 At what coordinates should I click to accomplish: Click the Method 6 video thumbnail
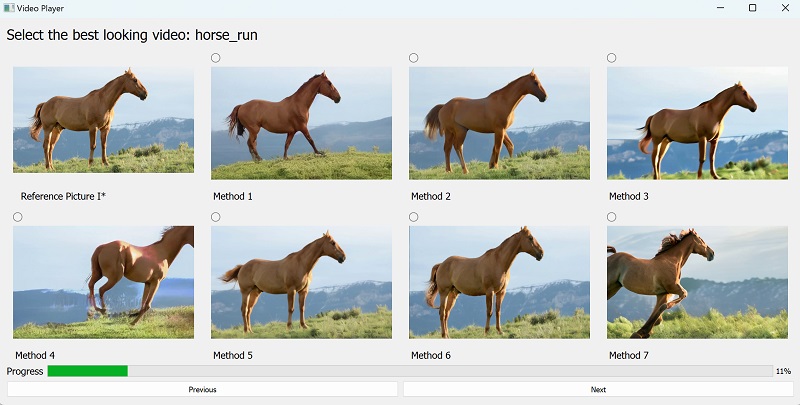click(499, 282)
